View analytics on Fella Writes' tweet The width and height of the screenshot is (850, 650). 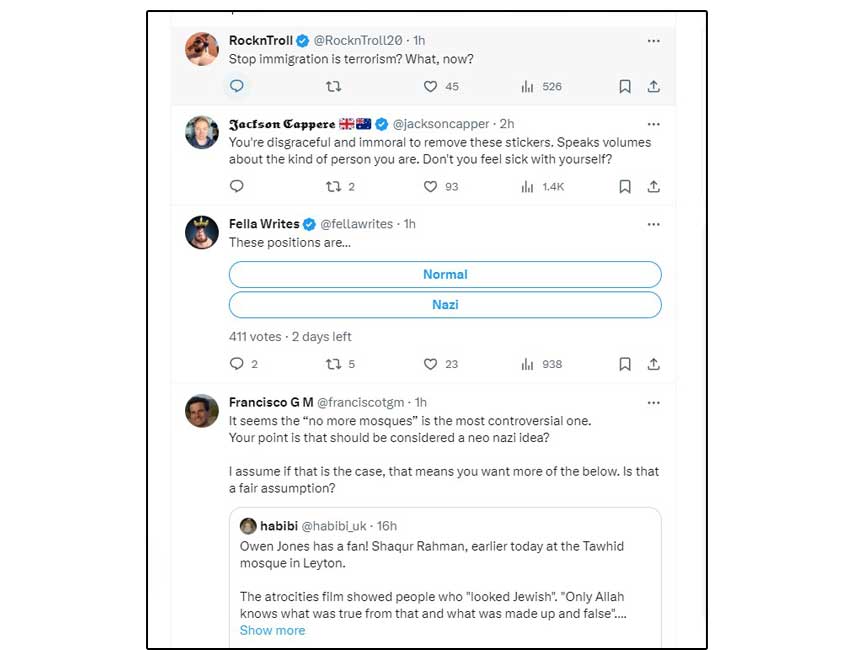[528, 364]
